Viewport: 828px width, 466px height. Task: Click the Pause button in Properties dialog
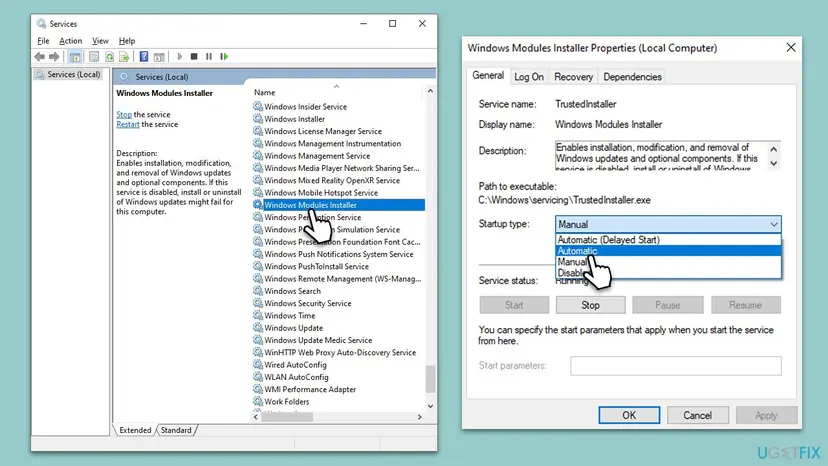click(667, 305)
